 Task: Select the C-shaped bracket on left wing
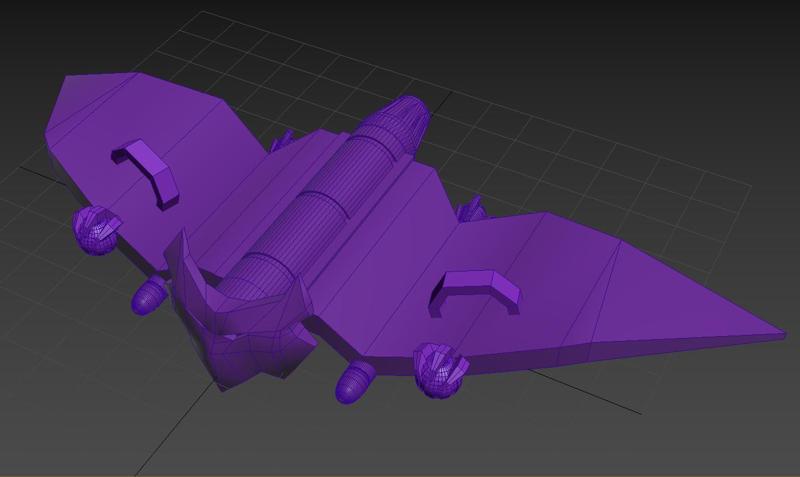tap(146, 174)
